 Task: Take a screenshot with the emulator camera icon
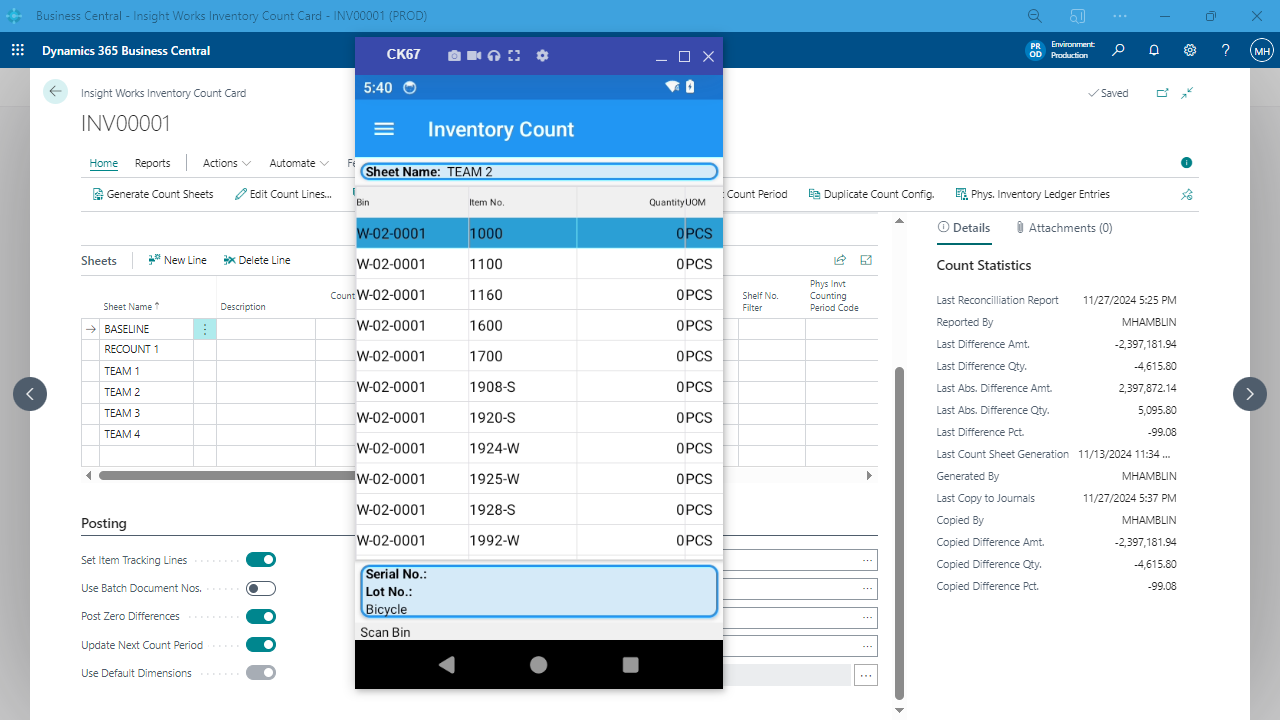(x=454, y=55)
